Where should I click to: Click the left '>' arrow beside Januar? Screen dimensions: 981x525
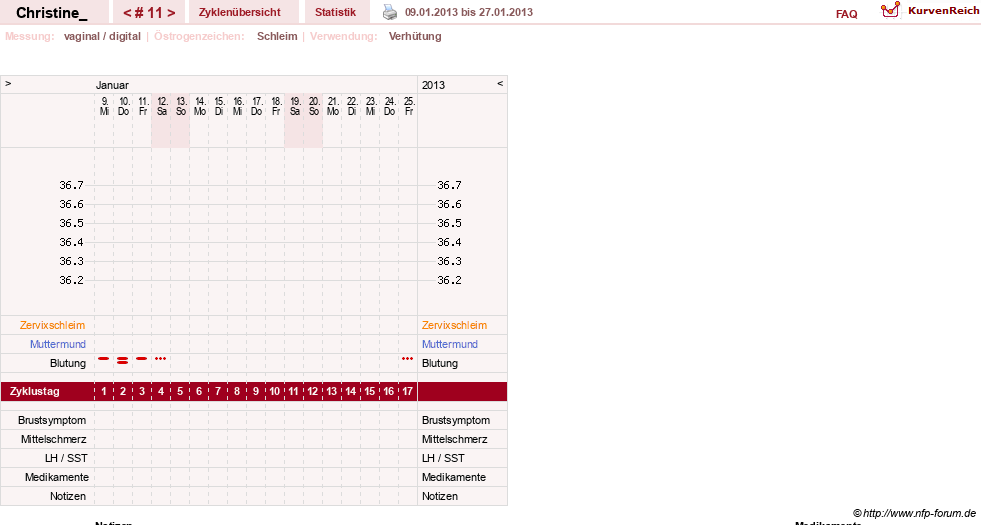point(8,83)
